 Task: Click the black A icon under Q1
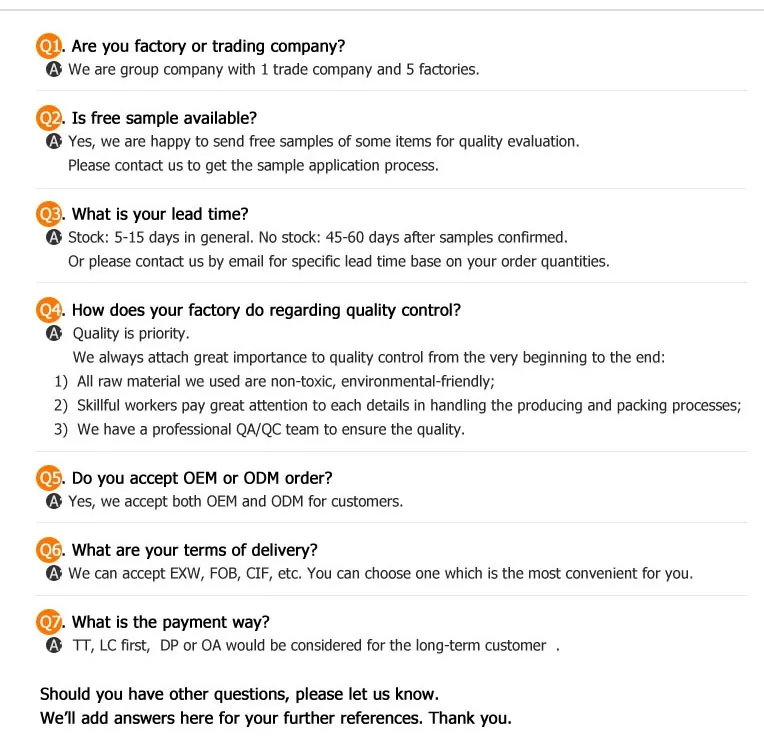click(54, 70)
